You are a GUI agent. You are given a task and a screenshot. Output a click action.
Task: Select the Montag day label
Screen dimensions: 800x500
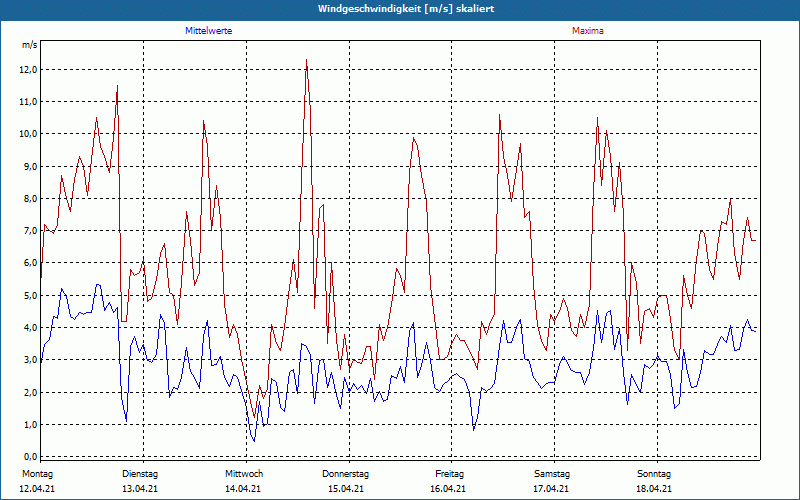(x=37, y=474)
